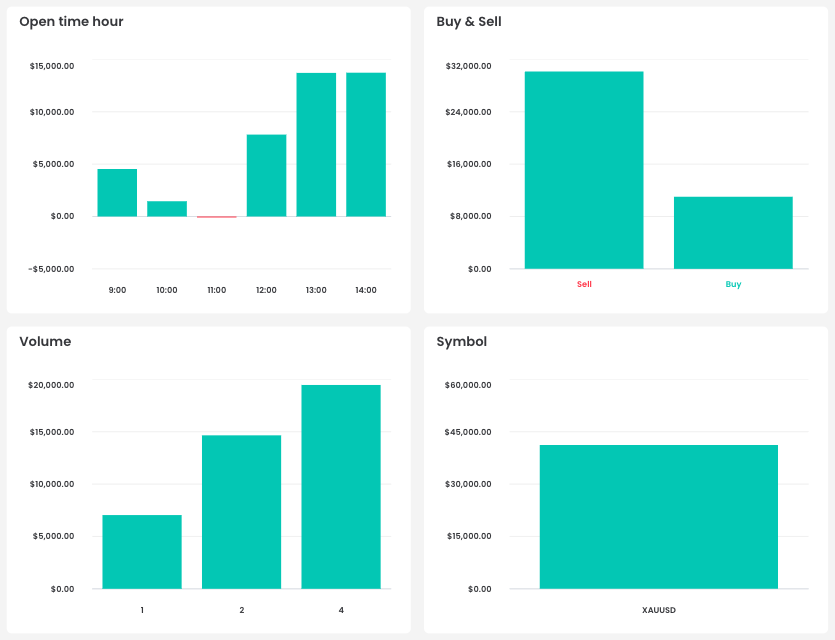Click the small red bar at 11:00
Screen dimensions: 835x640
tap(216, 216)
